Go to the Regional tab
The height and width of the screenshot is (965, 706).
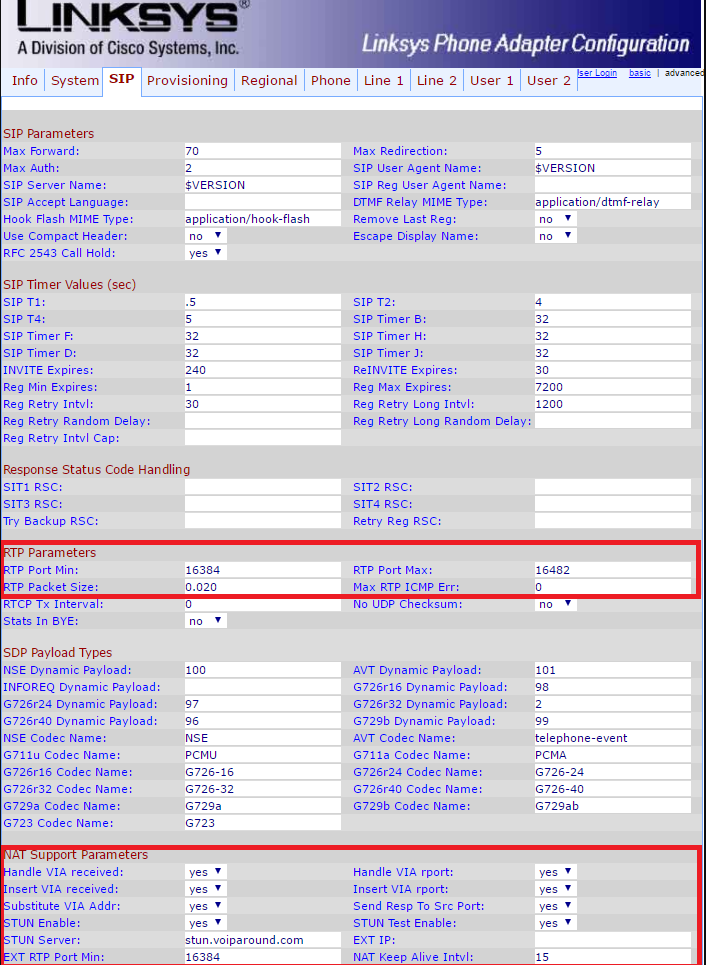click(269, 81)
